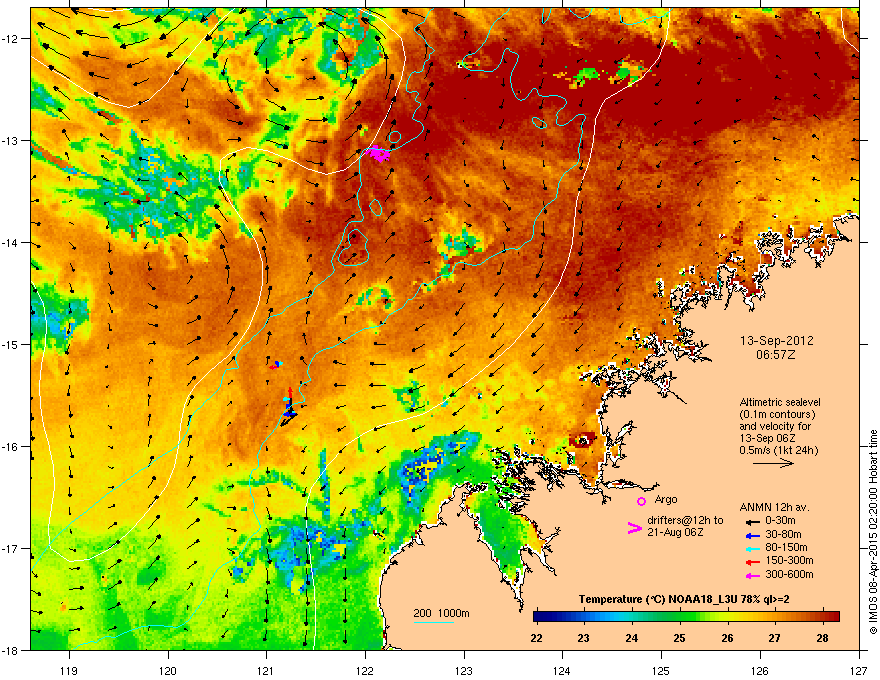Click the color bar tick label 25
Viewport: 880px width, 680px height.
[679, 638]
